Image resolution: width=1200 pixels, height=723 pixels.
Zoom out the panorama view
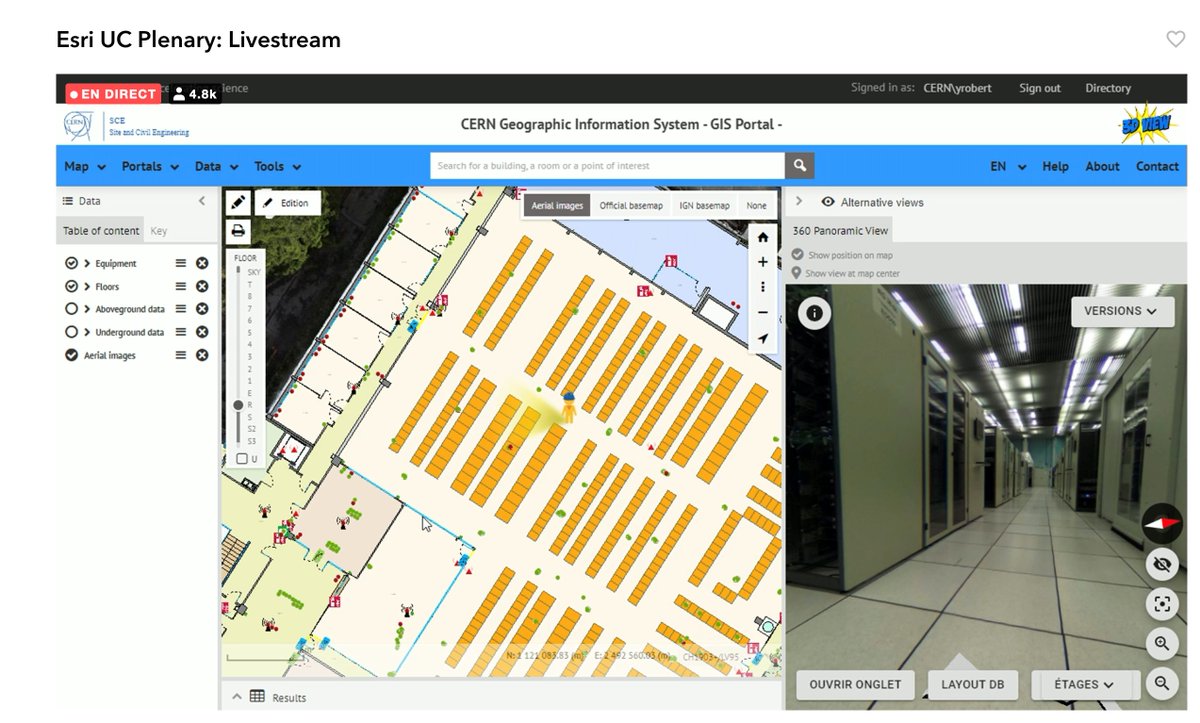coord(1161,683)
